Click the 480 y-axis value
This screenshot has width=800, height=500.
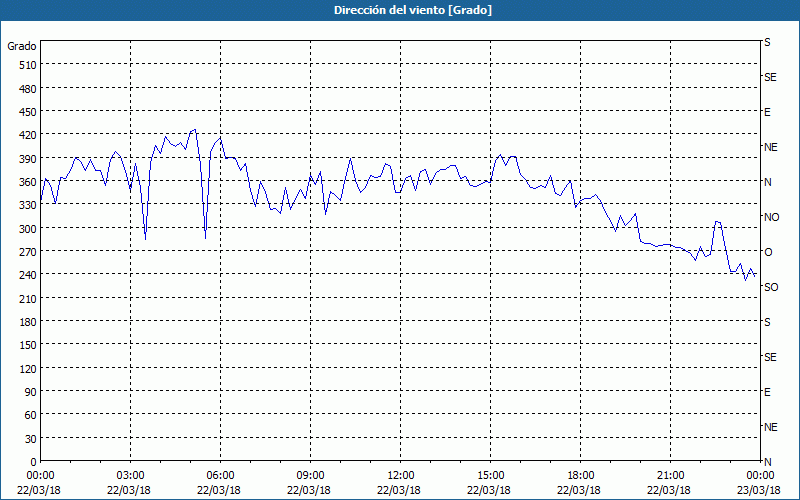28,89
